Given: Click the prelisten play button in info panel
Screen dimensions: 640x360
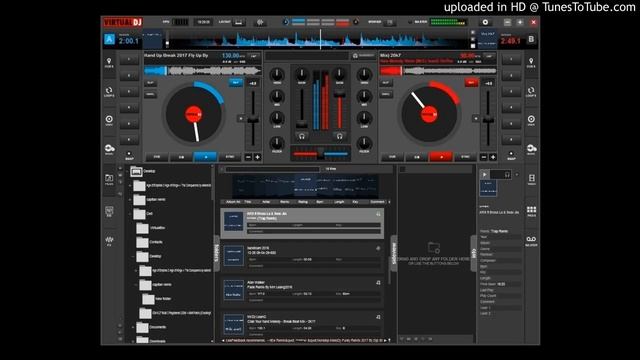Looking at the screenshot, I should 484,175.
